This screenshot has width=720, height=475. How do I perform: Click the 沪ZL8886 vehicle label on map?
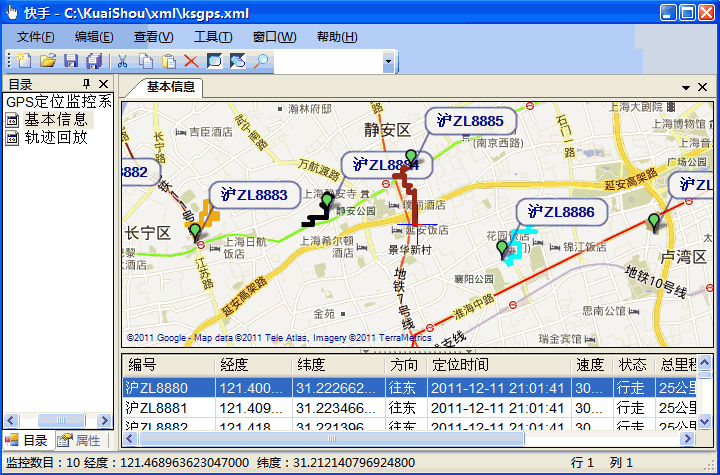(x=561, y=212)
